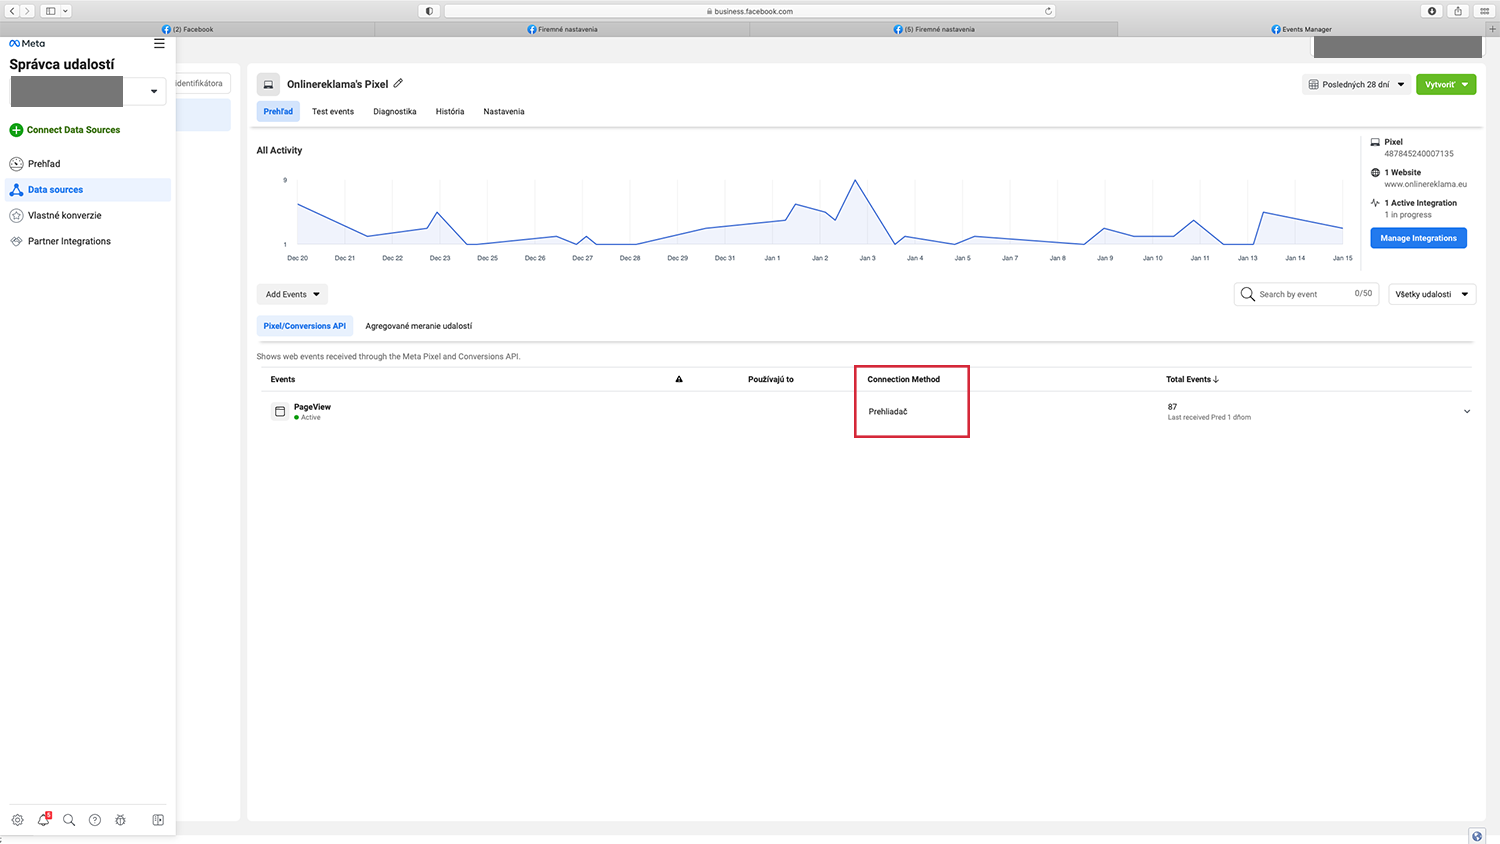Click the Meta logo
1500x844 pixels.
(x=27, y=44)
